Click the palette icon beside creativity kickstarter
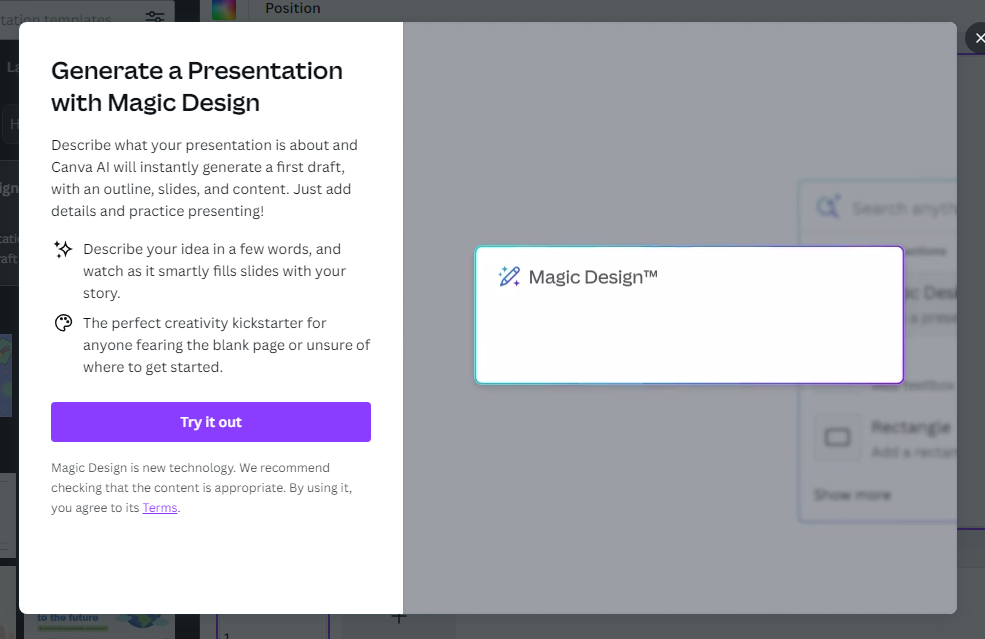The height and width of the screenshot is (639, 985). point(63,323)
